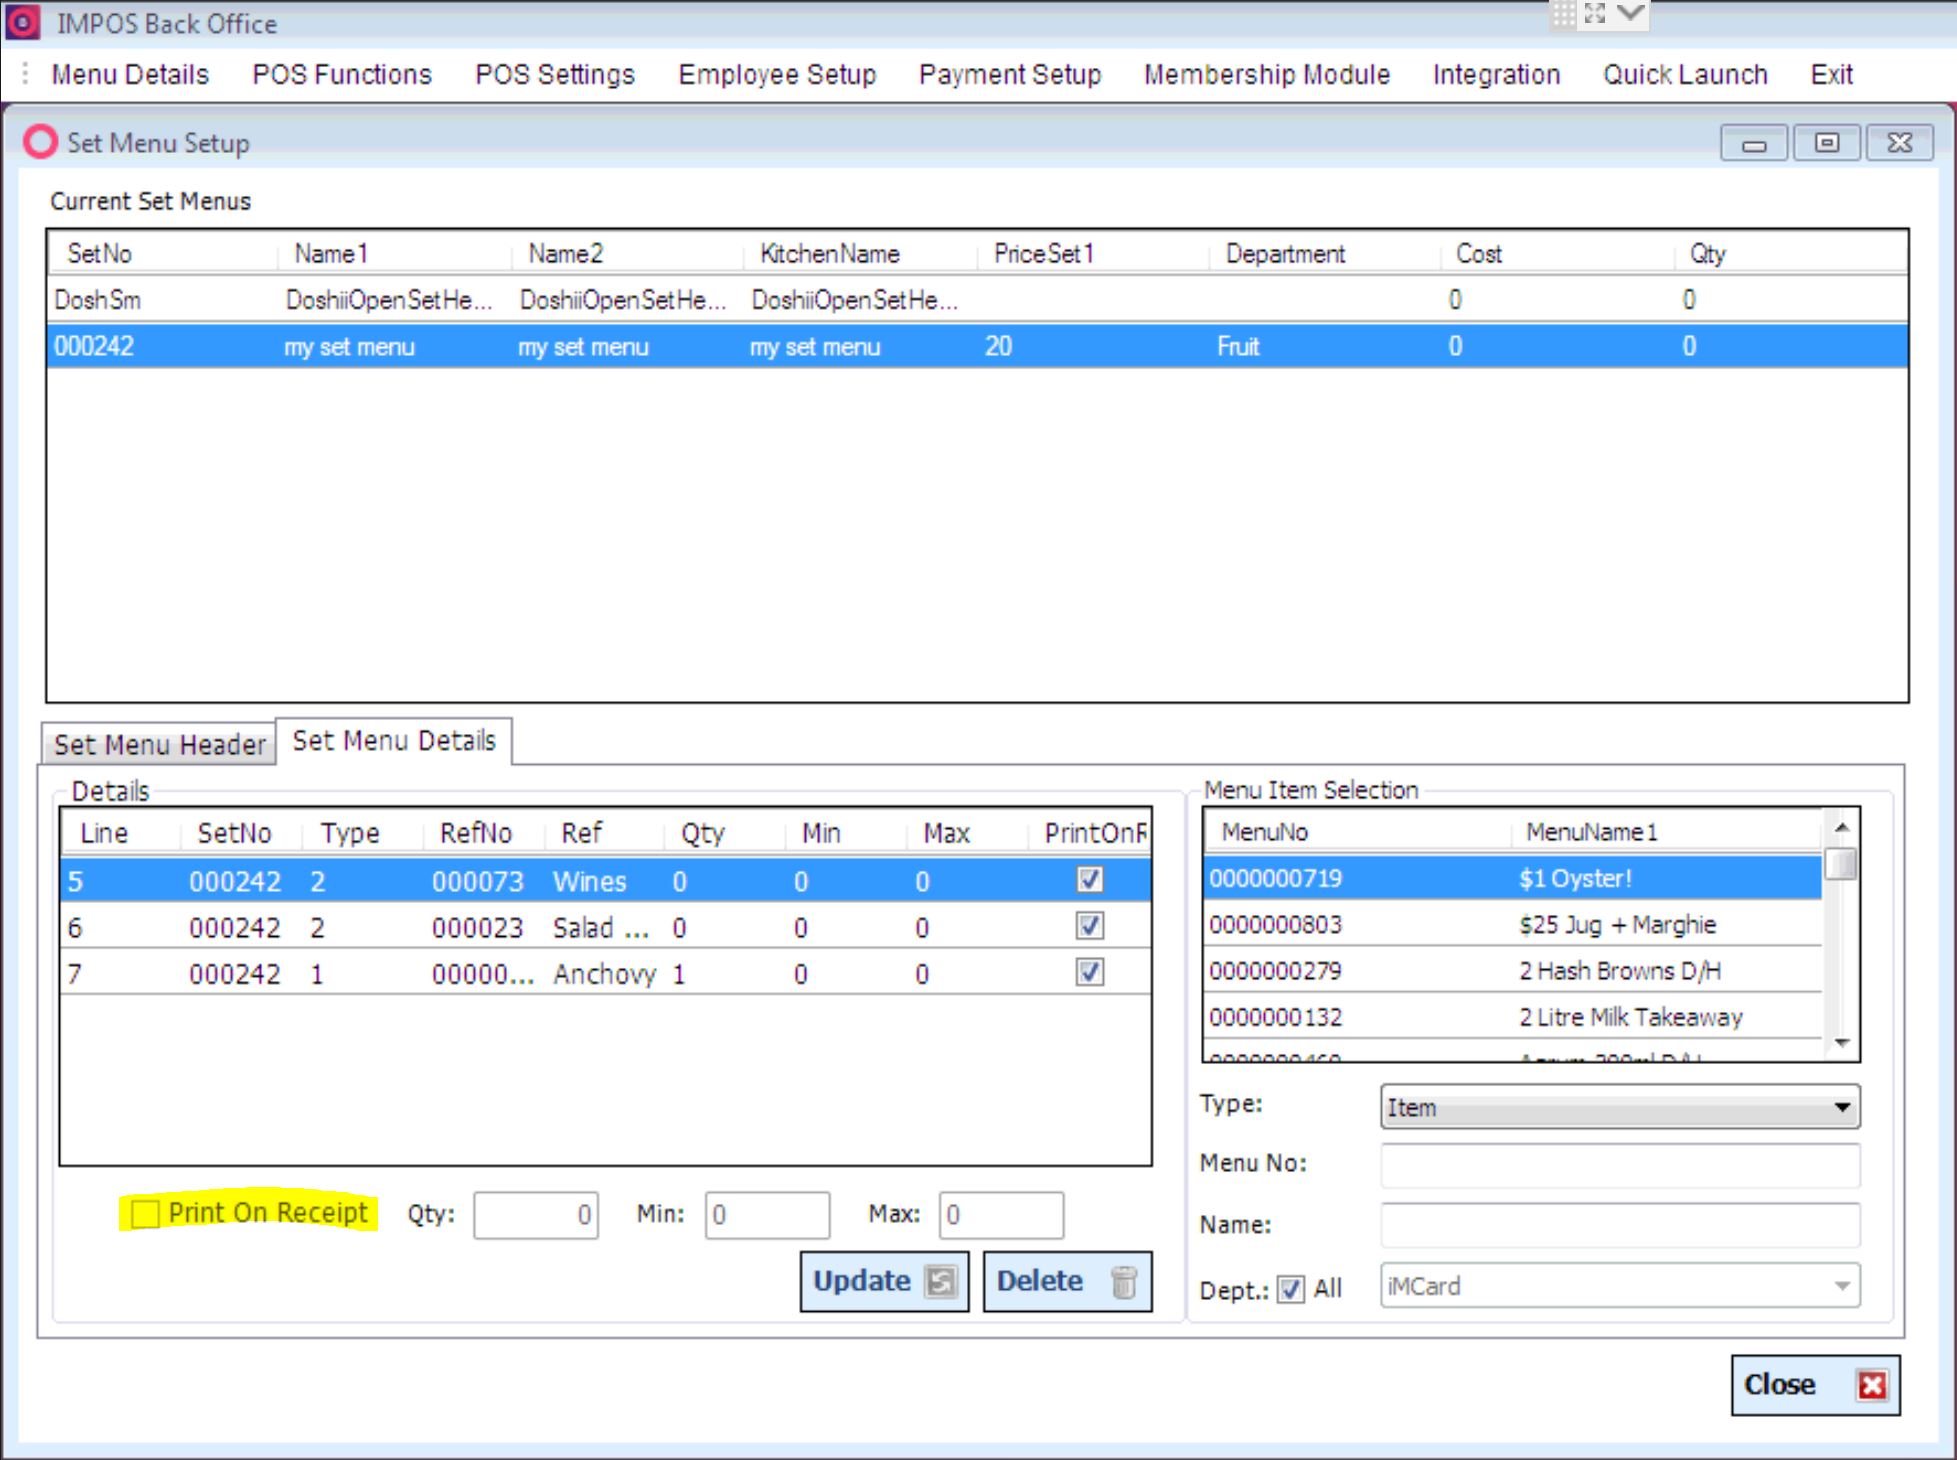Select the DoshSm set menu row
The height and width of the screenshot is (1460, 1957).
click(x=977, y=300)
